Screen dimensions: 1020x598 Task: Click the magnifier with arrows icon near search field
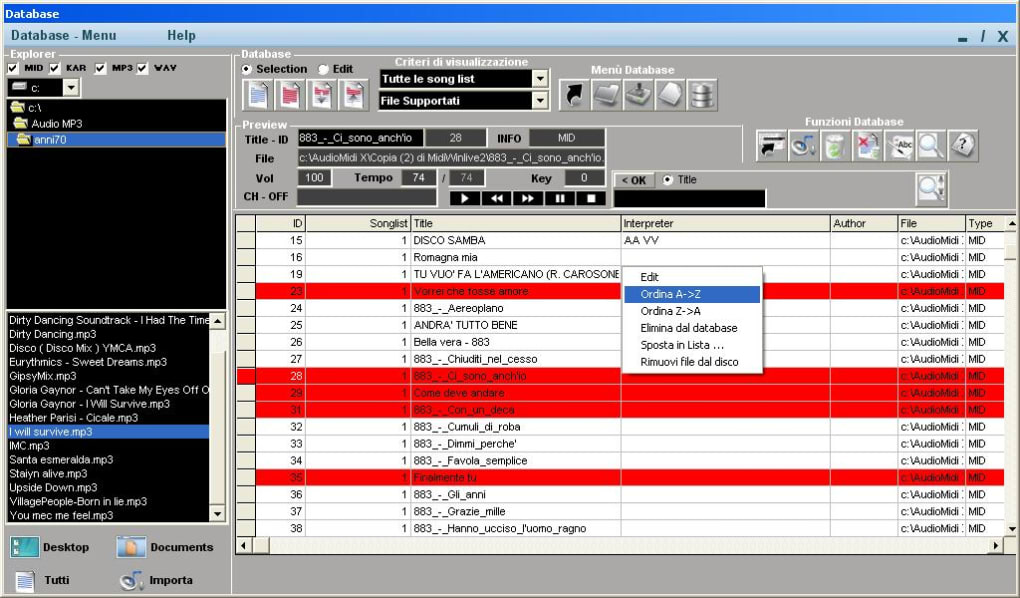(932, 189)
